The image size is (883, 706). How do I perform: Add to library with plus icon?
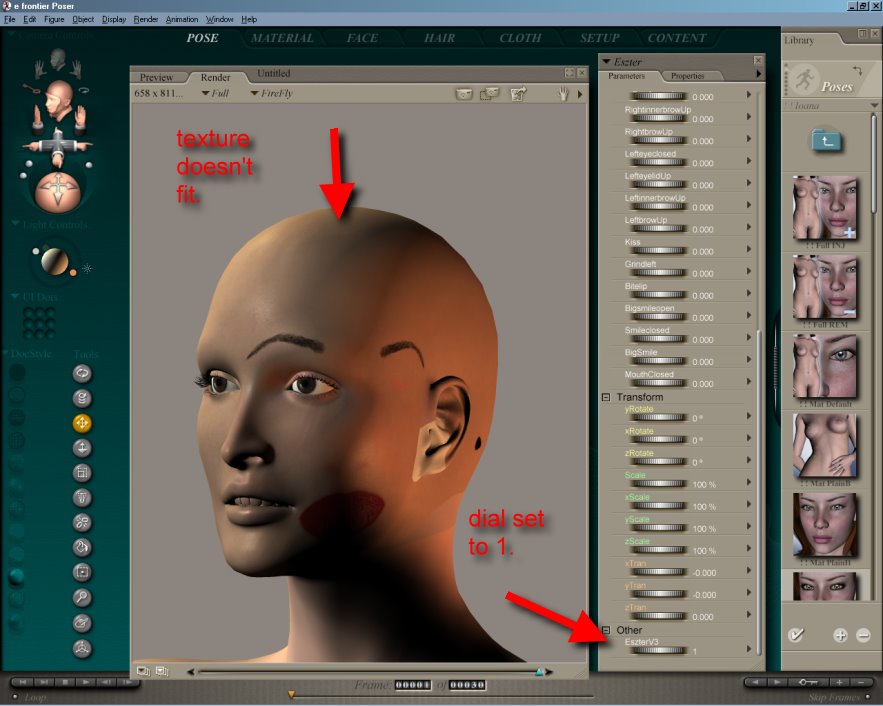coord(840,635)
